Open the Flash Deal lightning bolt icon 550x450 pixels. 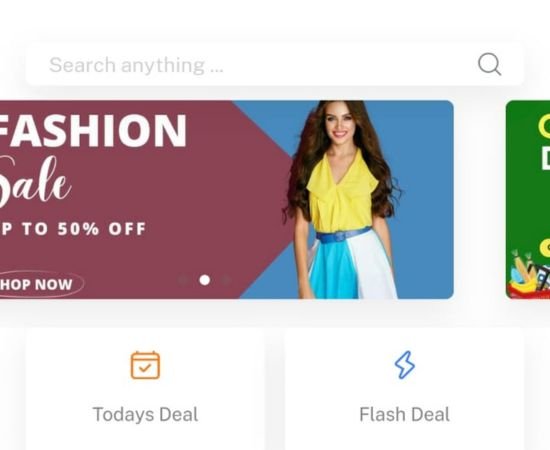click(x=404, y=365)
